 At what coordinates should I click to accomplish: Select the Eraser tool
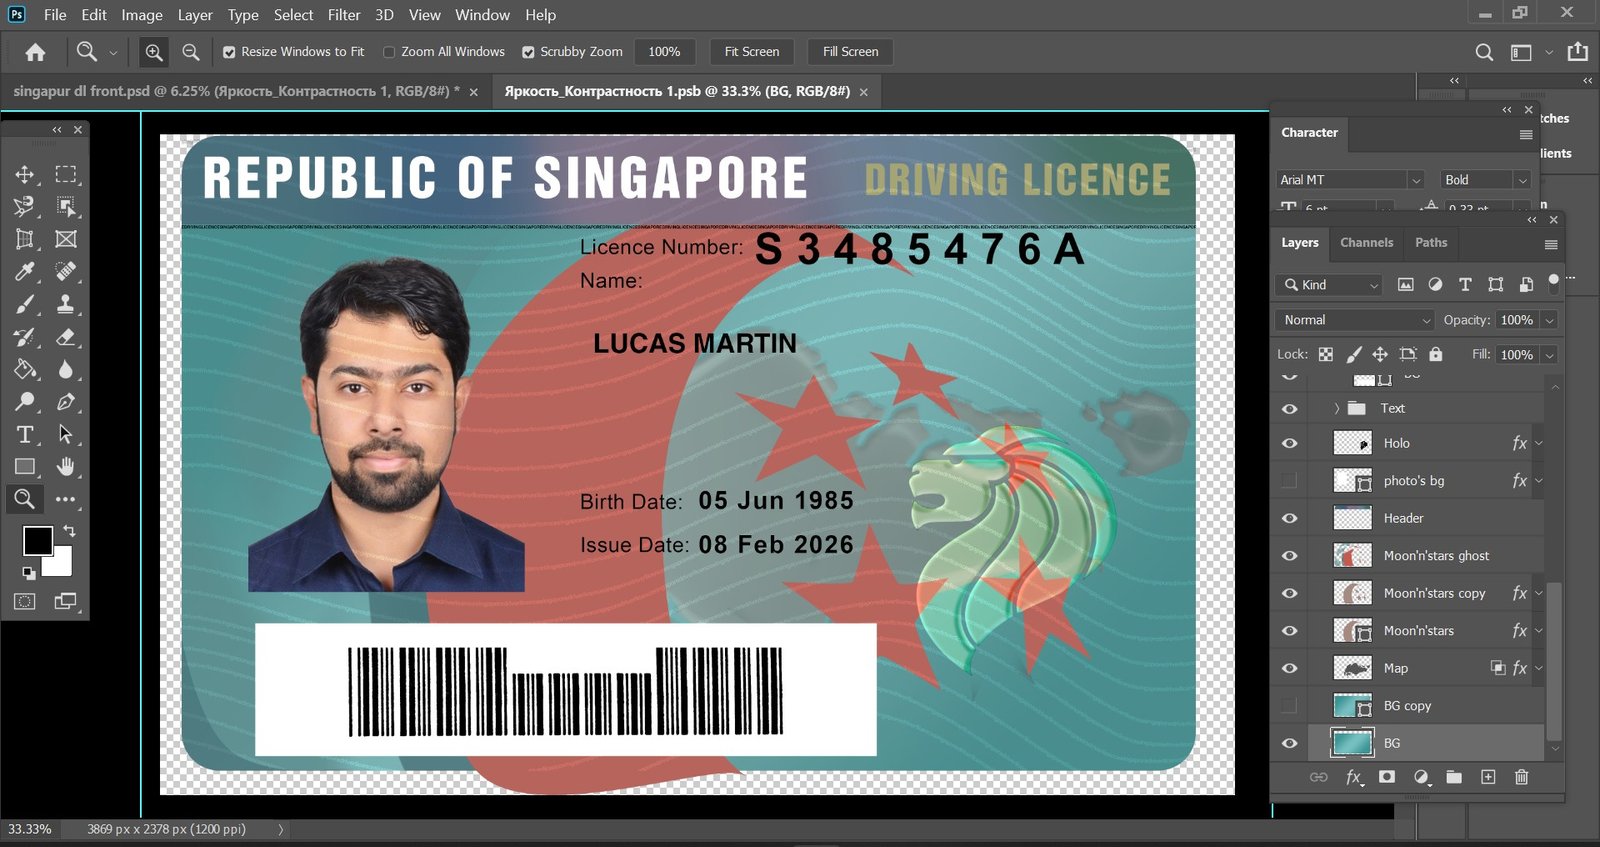pos(66,338)
